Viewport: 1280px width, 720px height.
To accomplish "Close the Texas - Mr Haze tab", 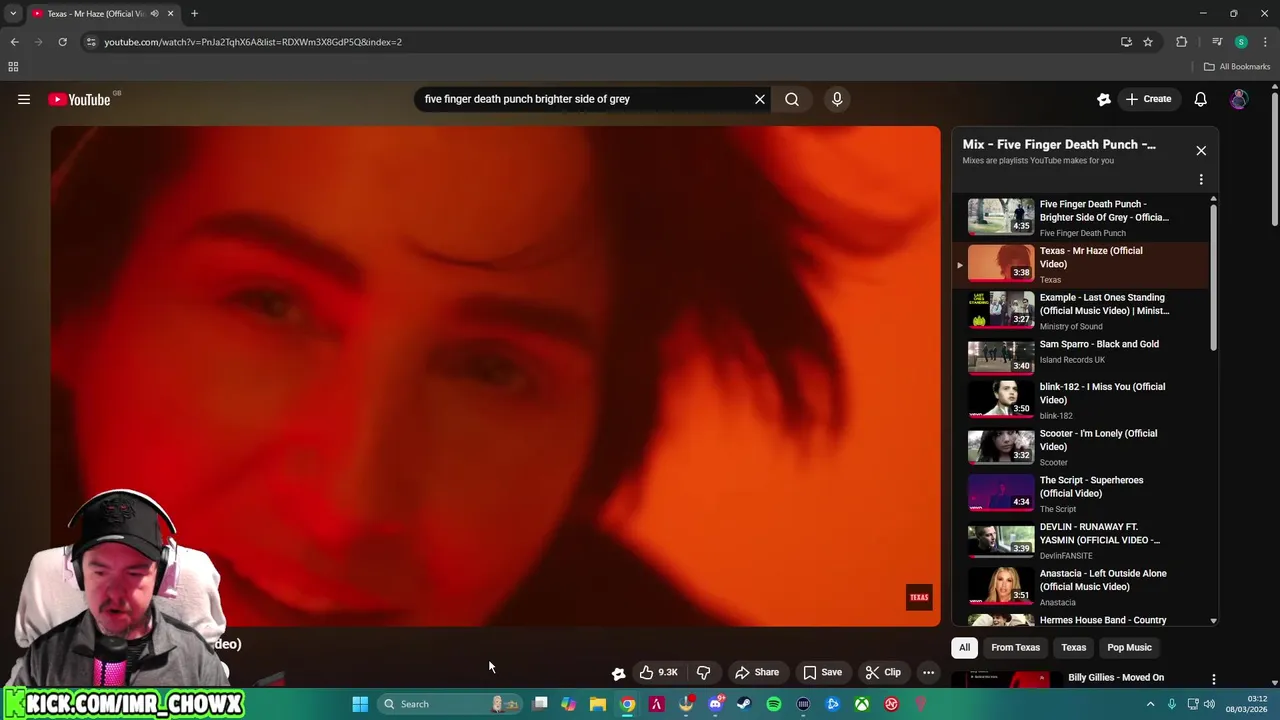I will [170, 14].
